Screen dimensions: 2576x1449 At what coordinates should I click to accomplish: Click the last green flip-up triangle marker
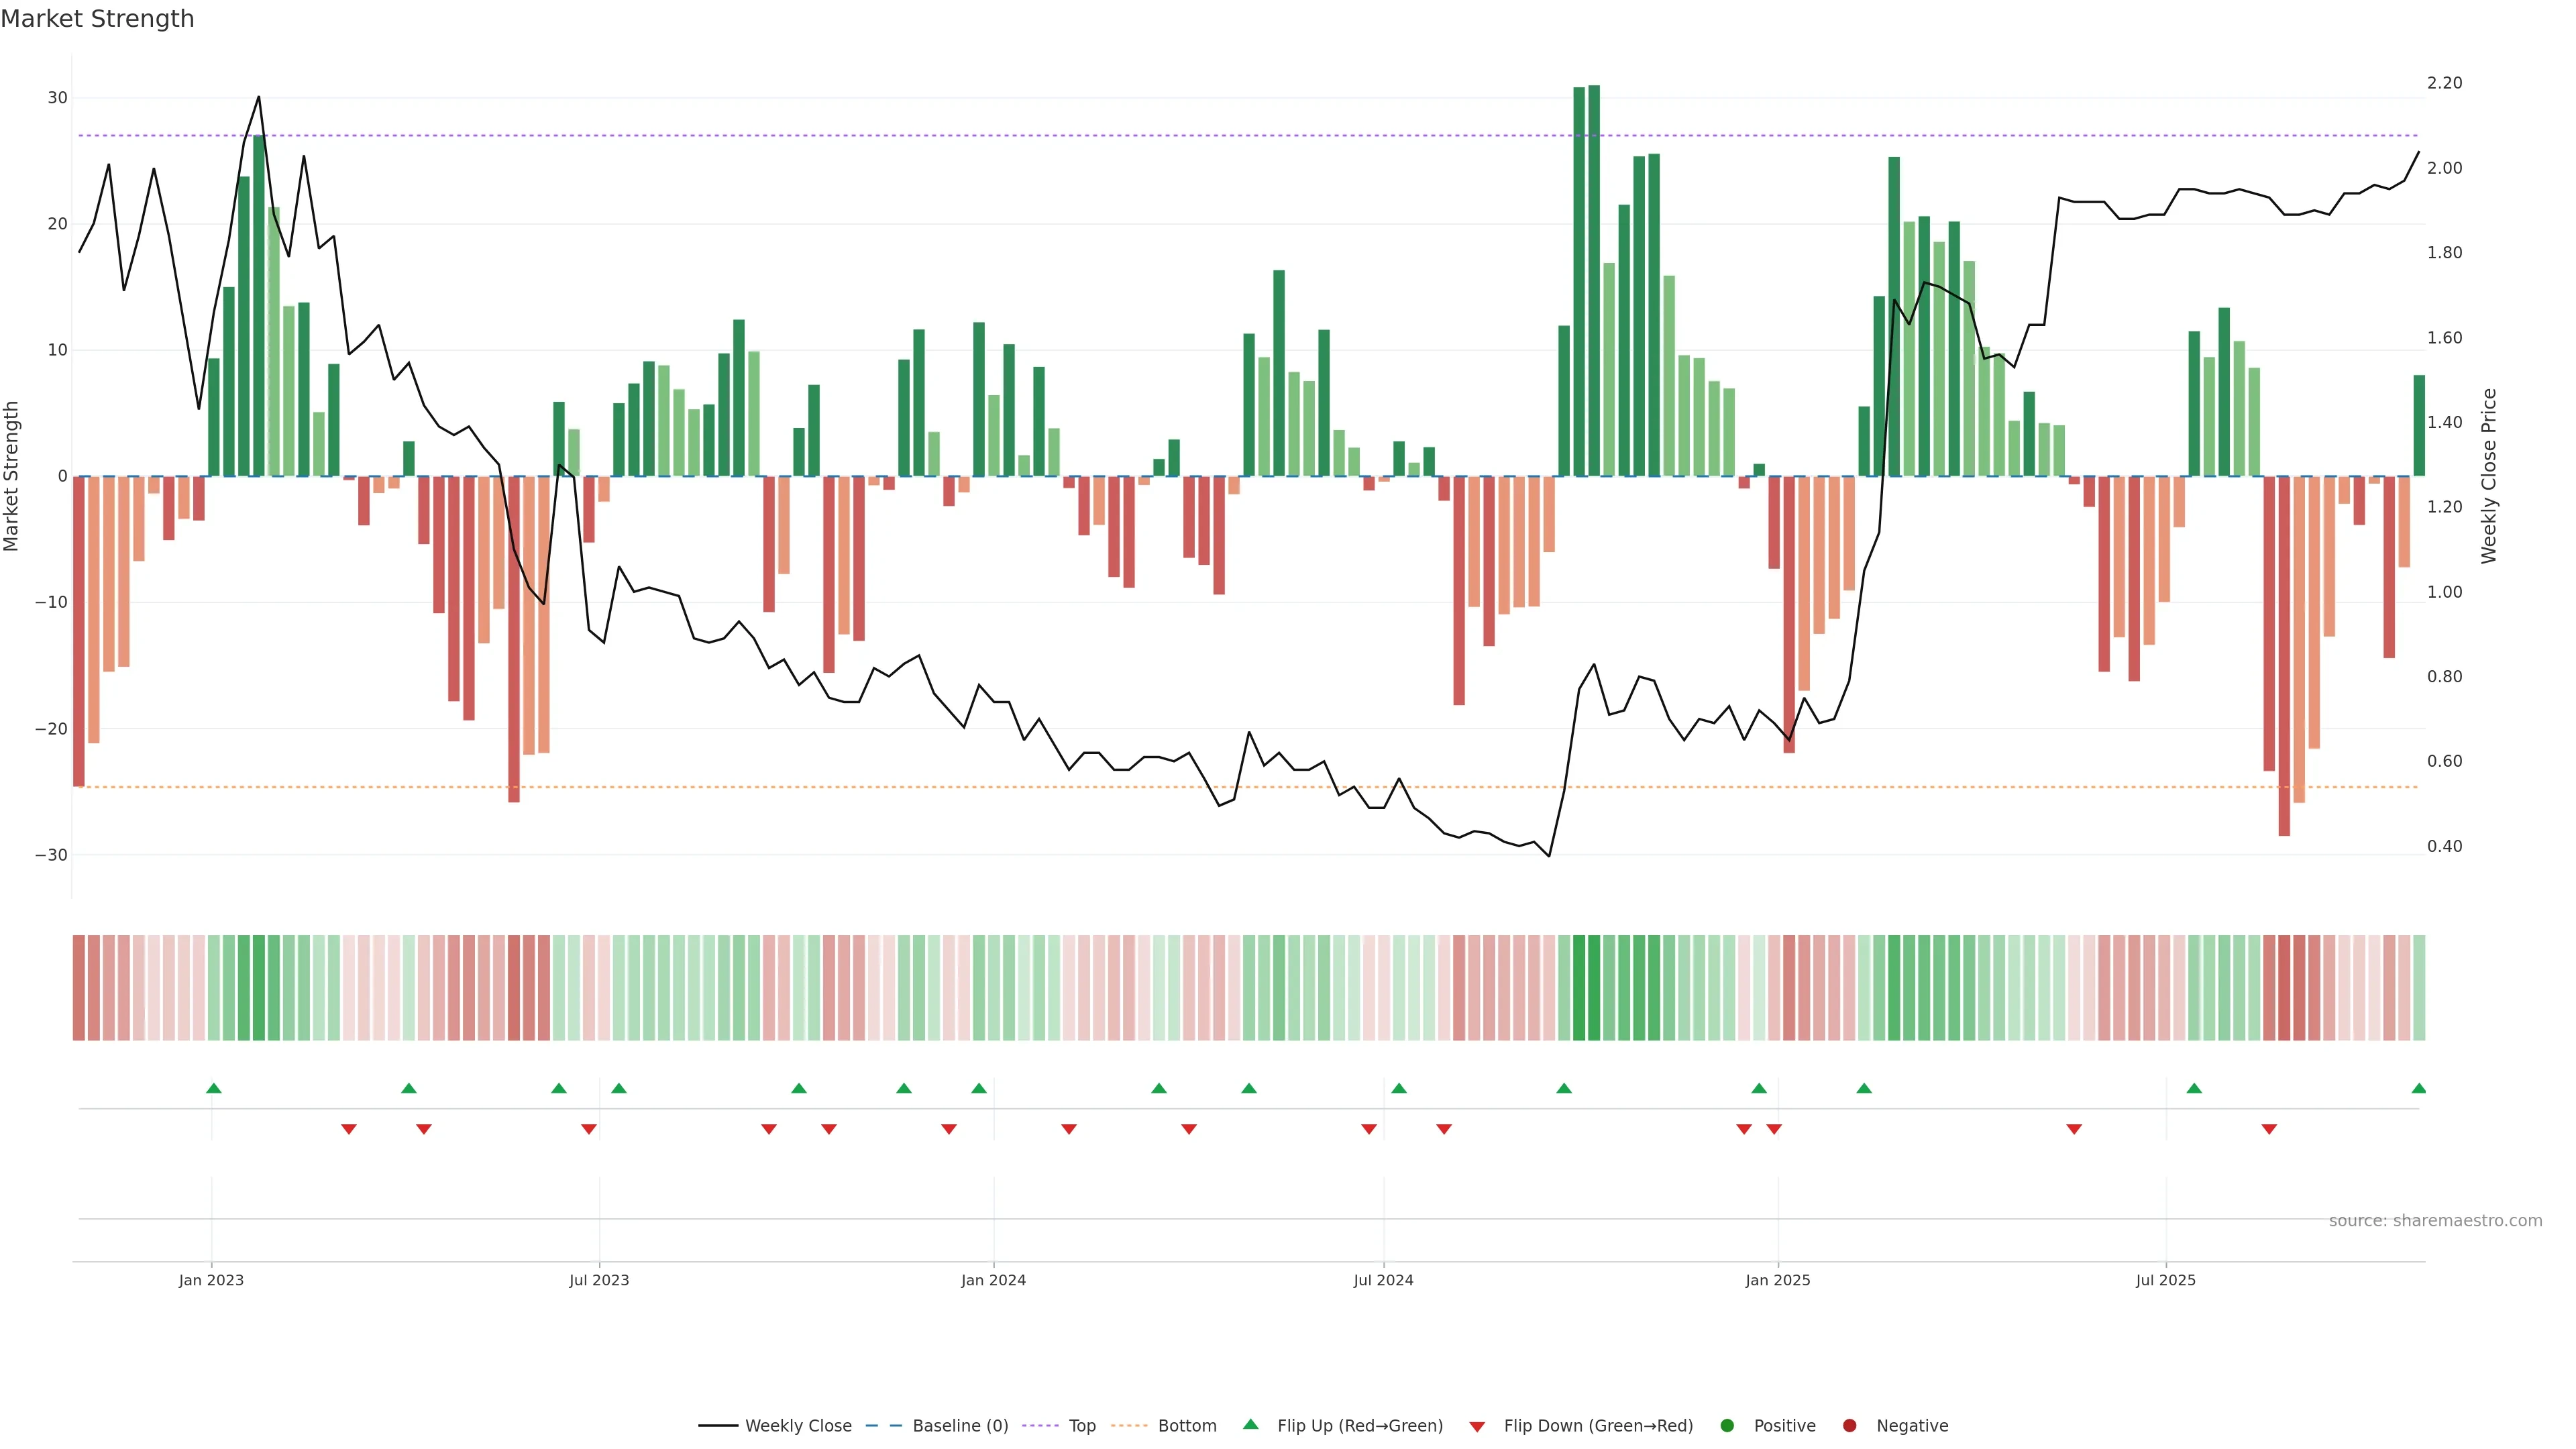tap(2418, 1088)
